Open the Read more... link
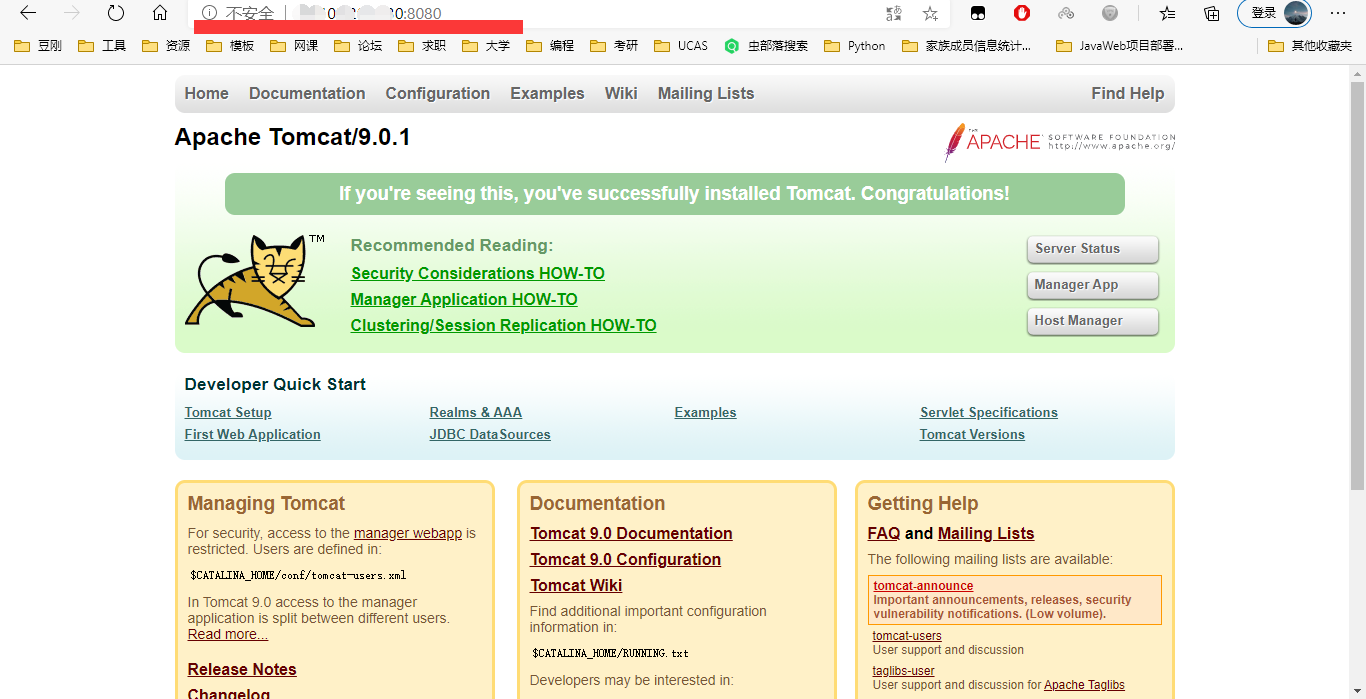 [x=228, y=634]
